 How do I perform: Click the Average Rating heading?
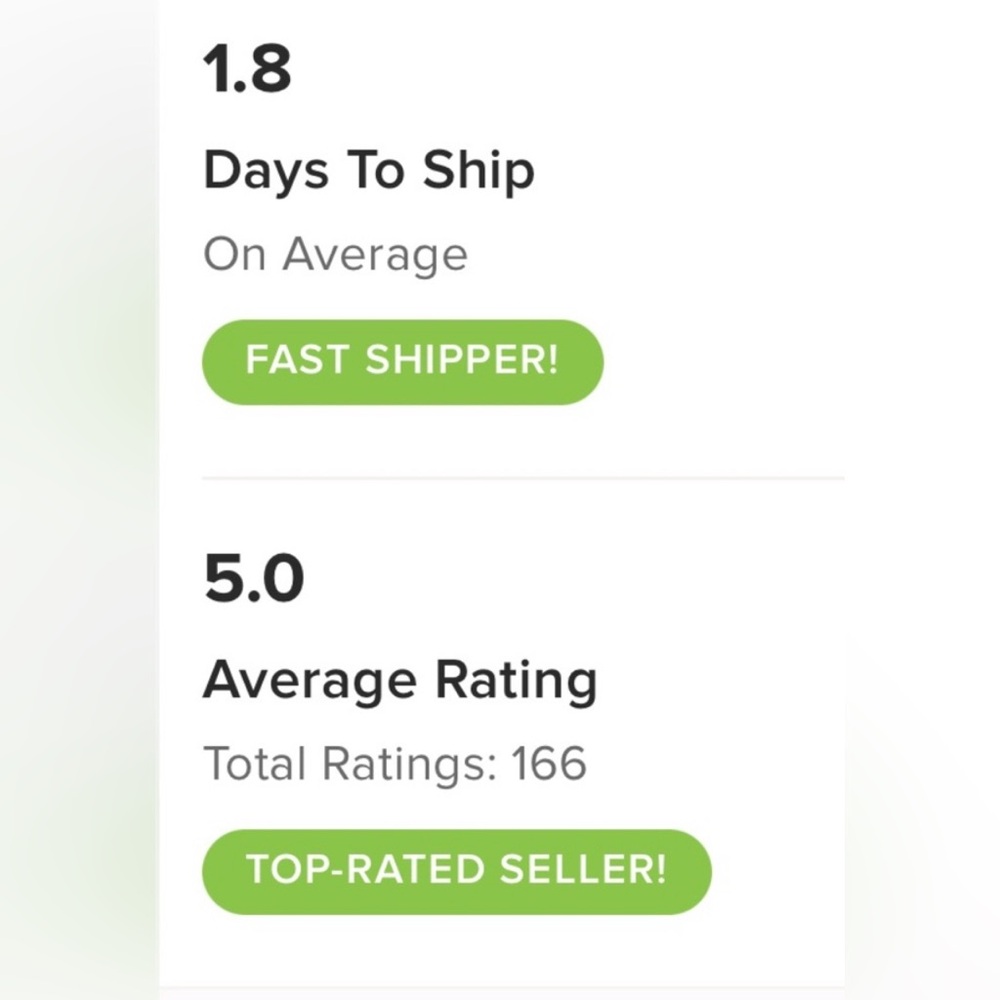pos(400,679)
